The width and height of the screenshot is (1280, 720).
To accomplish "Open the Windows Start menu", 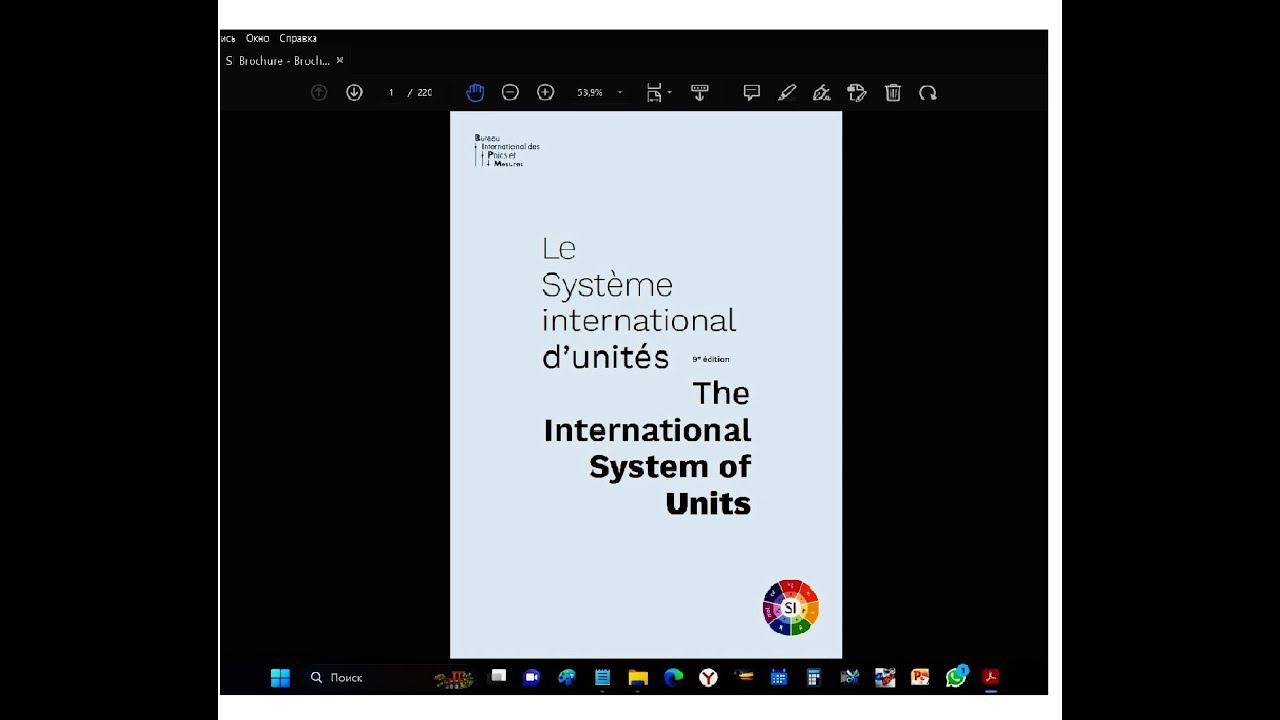I will (x=280, y=678).
